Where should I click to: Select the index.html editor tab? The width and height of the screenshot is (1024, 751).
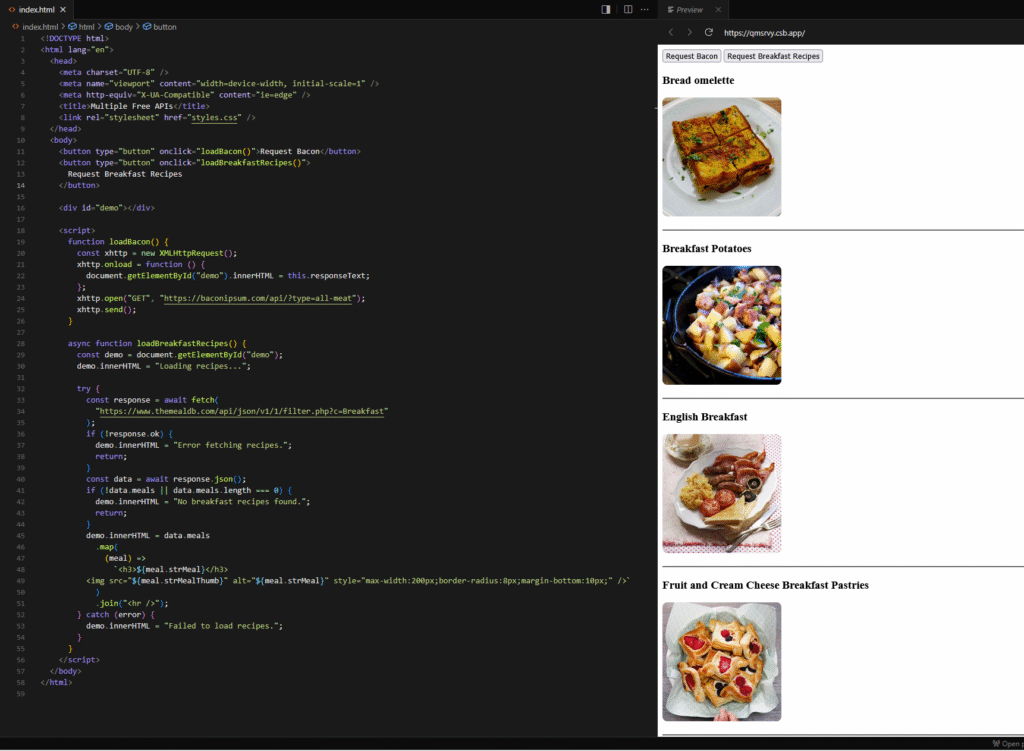click(36, 9)
